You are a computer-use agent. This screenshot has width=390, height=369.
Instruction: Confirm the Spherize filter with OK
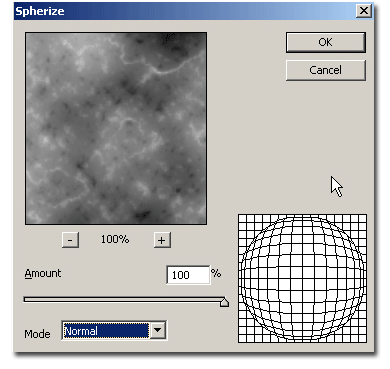point(326,42)
